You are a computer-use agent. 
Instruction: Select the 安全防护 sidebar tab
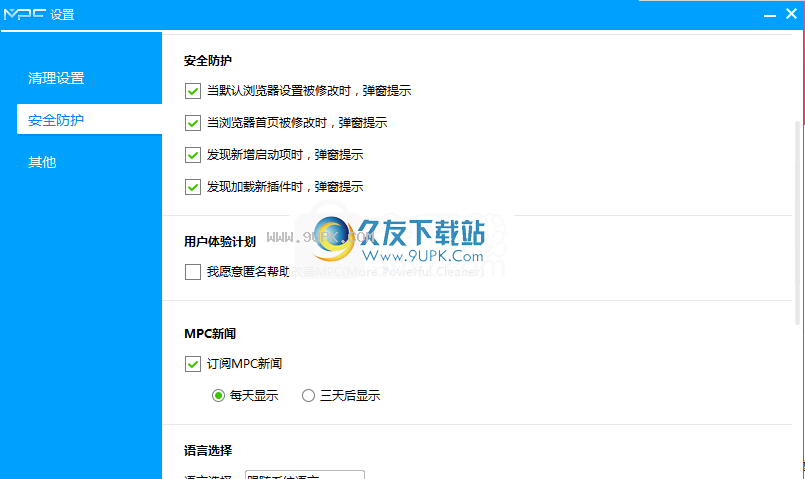pyautogui.click(x=89, y=120)
